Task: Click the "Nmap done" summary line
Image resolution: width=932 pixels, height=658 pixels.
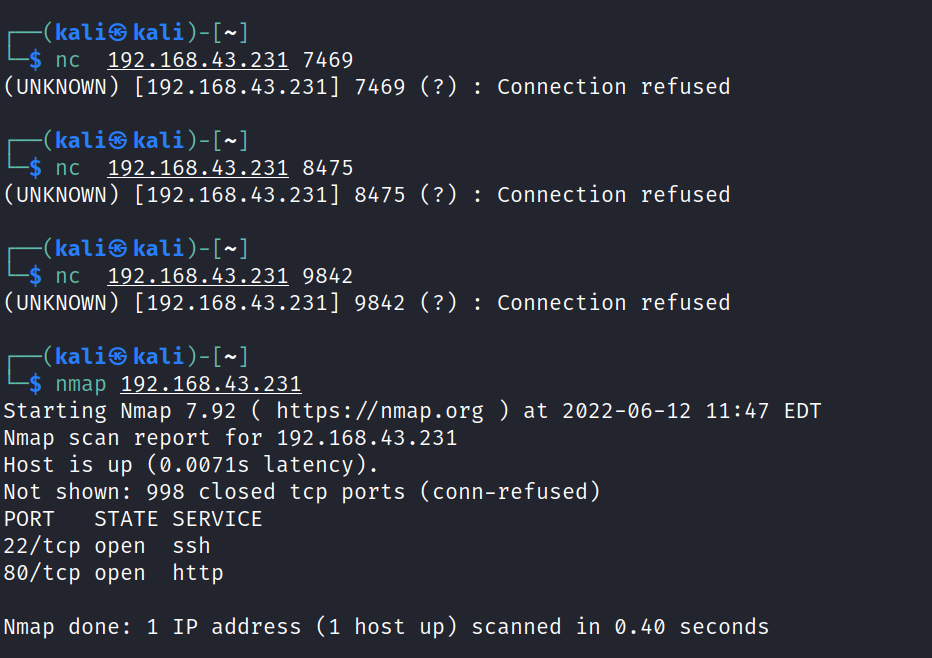Action: coord(386,627)
